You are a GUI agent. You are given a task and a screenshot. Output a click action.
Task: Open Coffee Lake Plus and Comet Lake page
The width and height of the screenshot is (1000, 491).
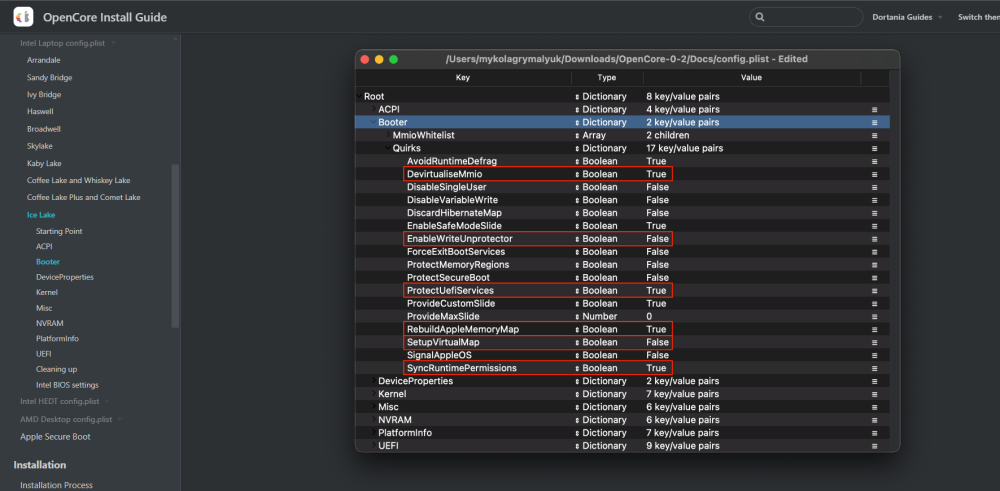coord(84,198)
